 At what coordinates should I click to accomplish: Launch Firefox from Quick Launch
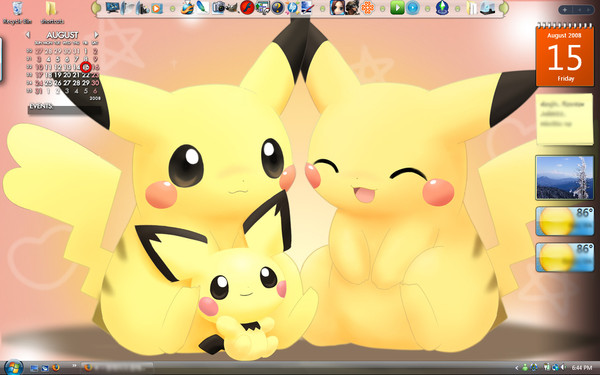(x=56, y=368)
